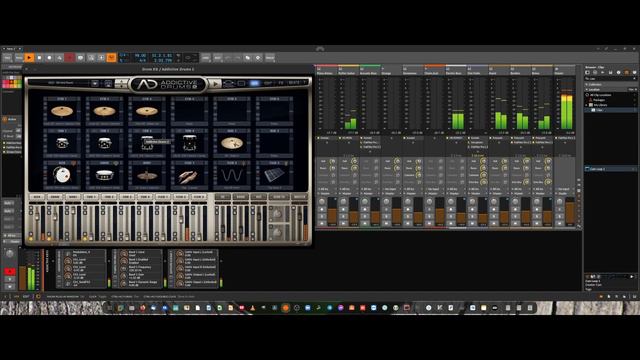Mute the Acoustic Bass mixer channel
Screen dimensions: 640x360
pos(365,223)
